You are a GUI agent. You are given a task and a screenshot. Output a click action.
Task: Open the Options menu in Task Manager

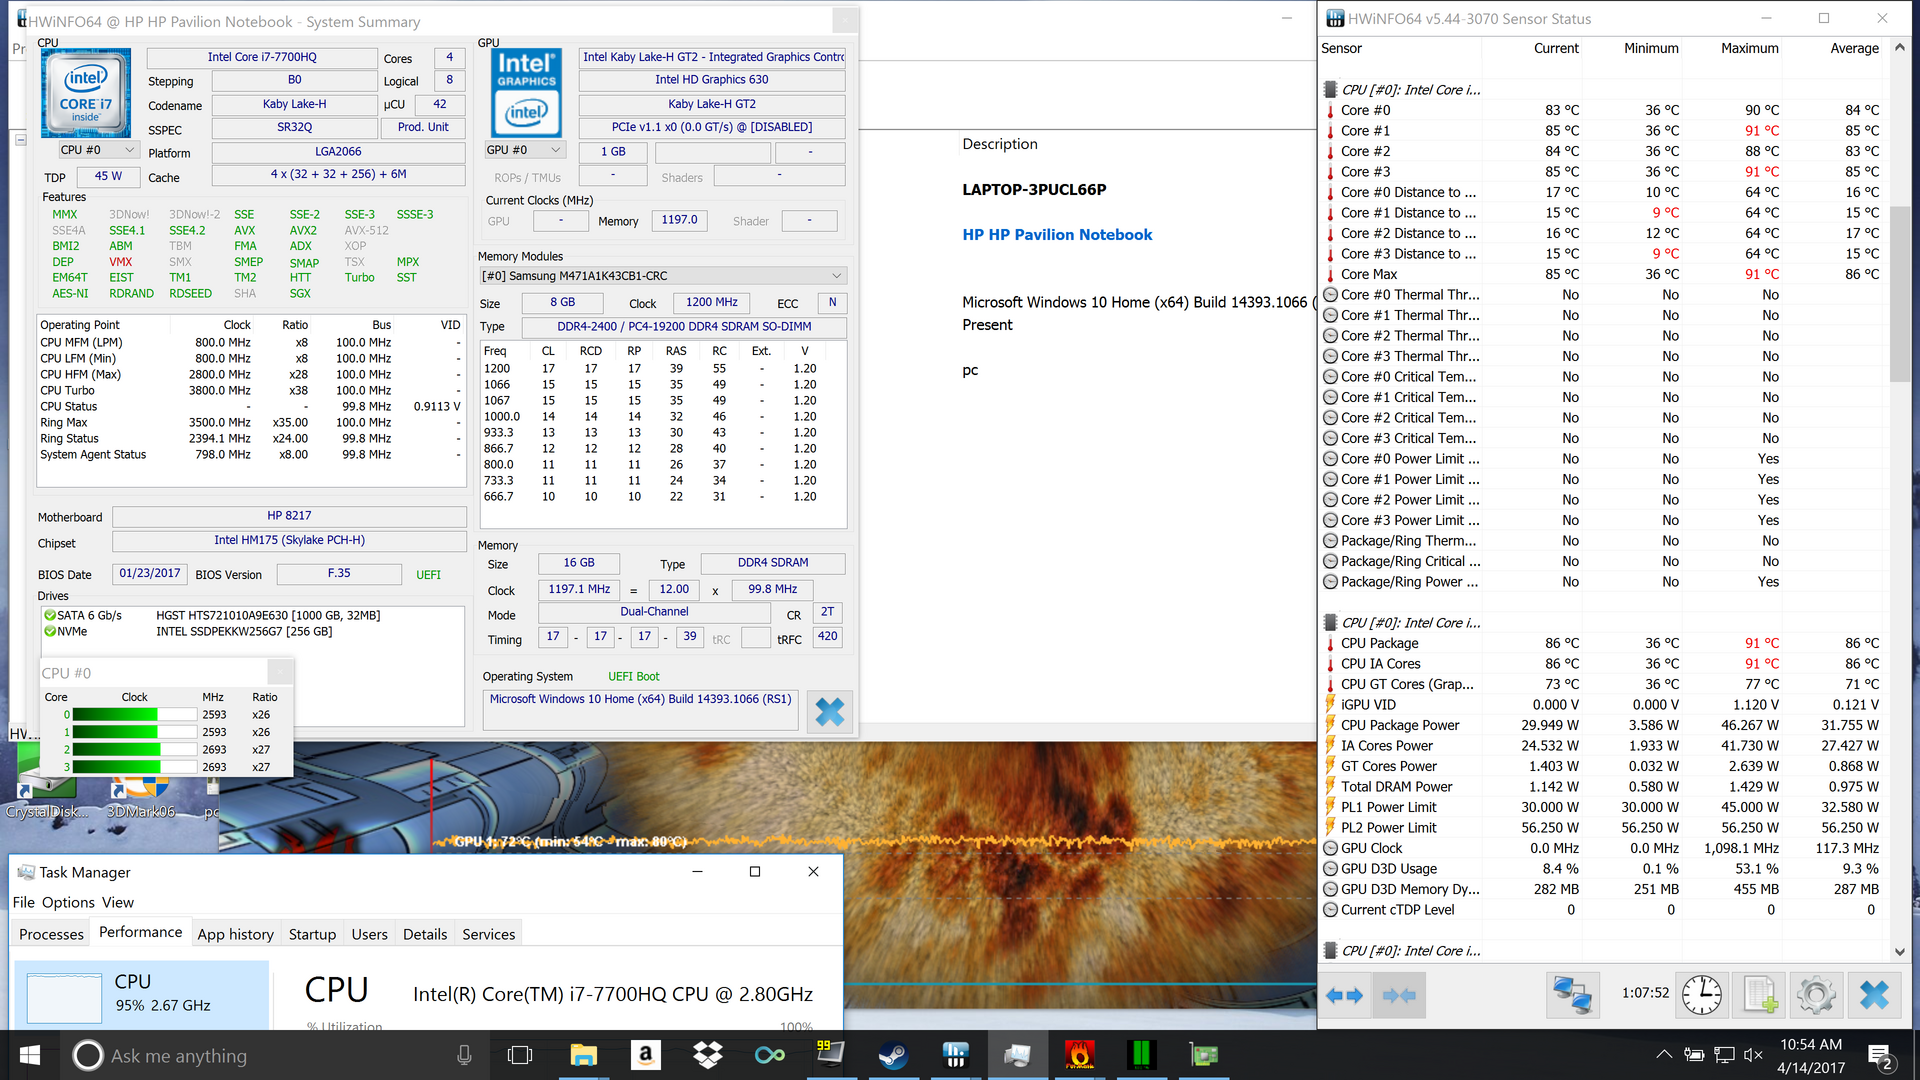coord(68,902)
